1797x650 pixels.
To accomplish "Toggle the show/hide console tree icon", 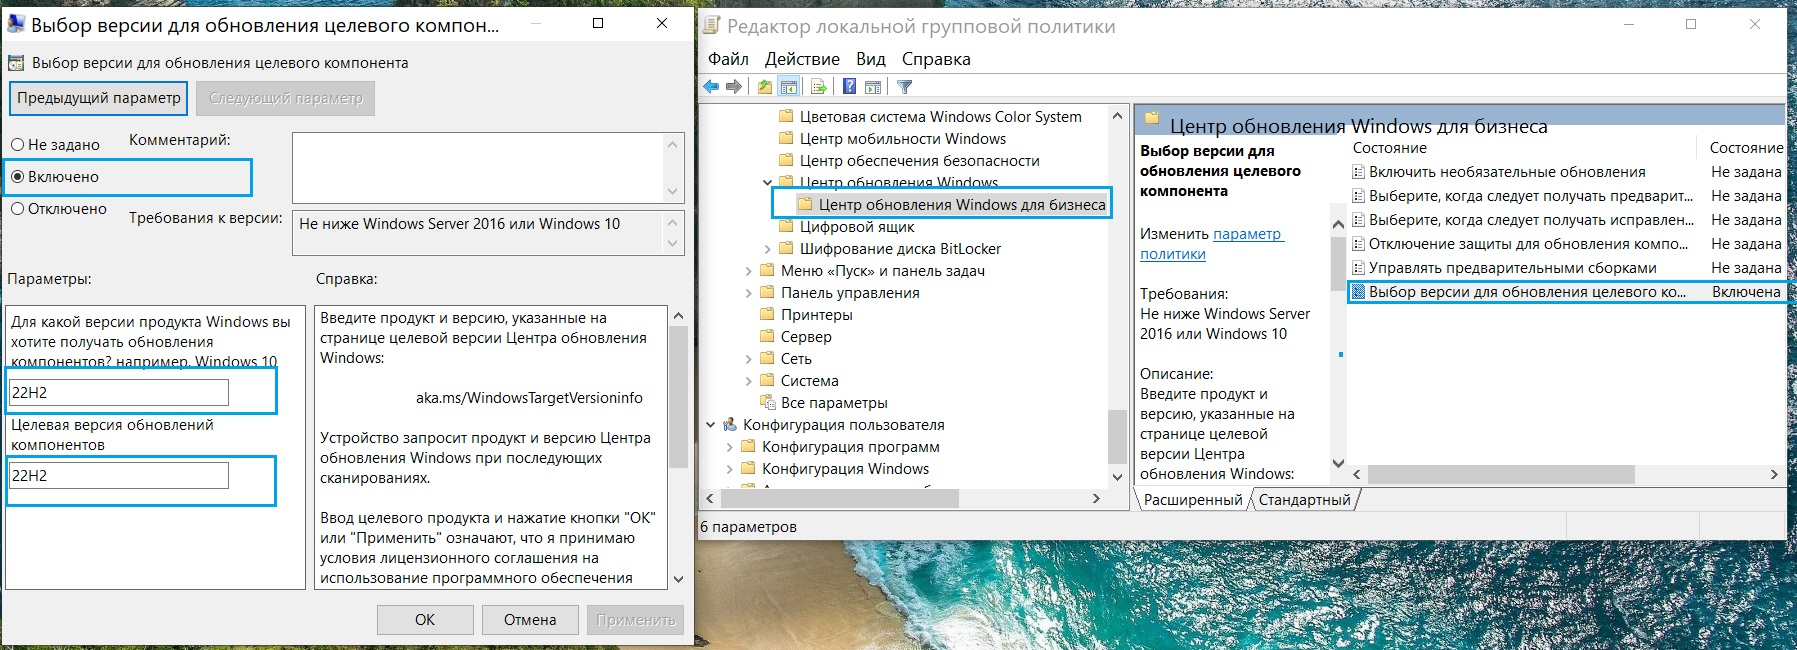I will tap(789, 87).
